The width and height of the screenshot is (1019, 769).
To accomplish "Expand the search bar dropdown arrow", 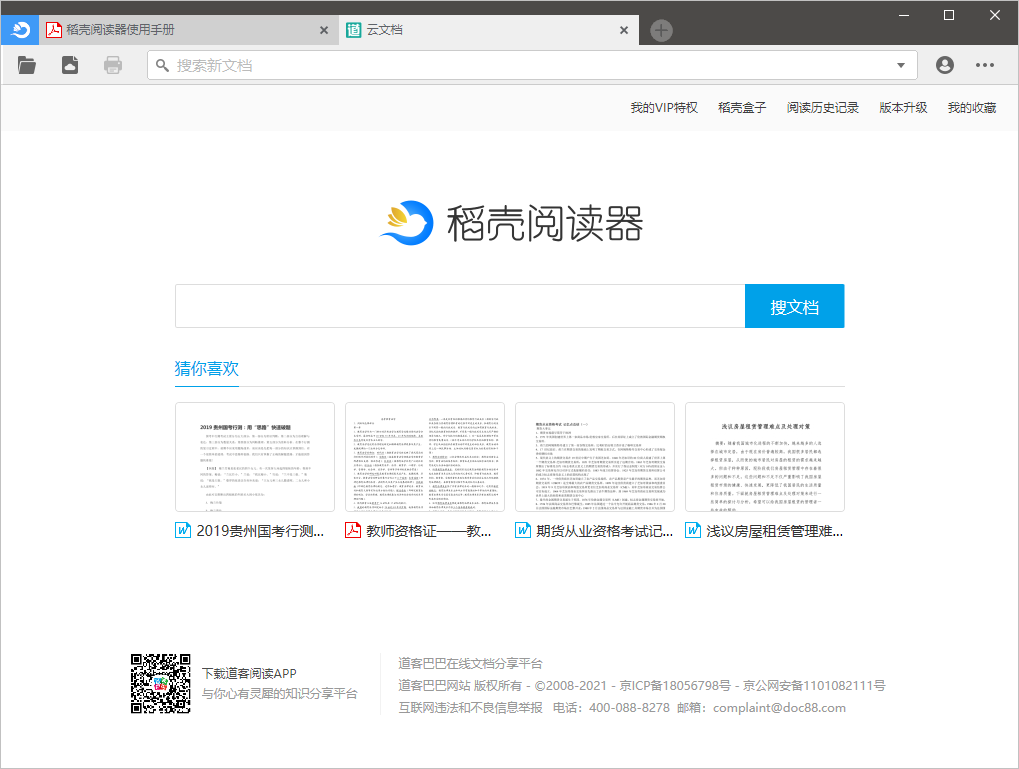I will point(901,66).
